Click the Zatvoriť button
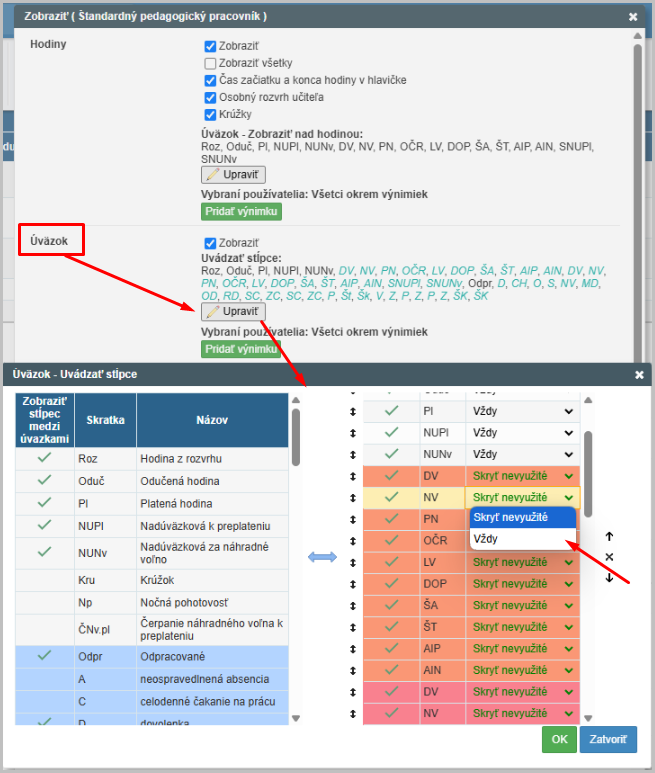The height and width of the screenshot is (773, 655). [608, 739]
